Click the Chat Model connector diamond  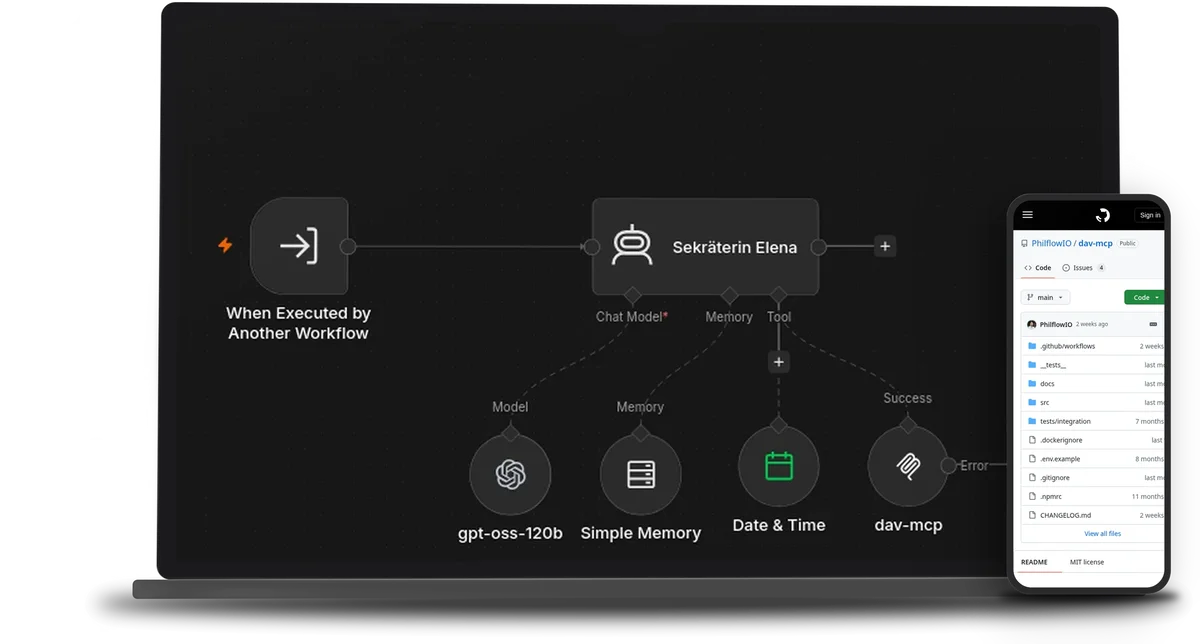click(x=631, y=295)
